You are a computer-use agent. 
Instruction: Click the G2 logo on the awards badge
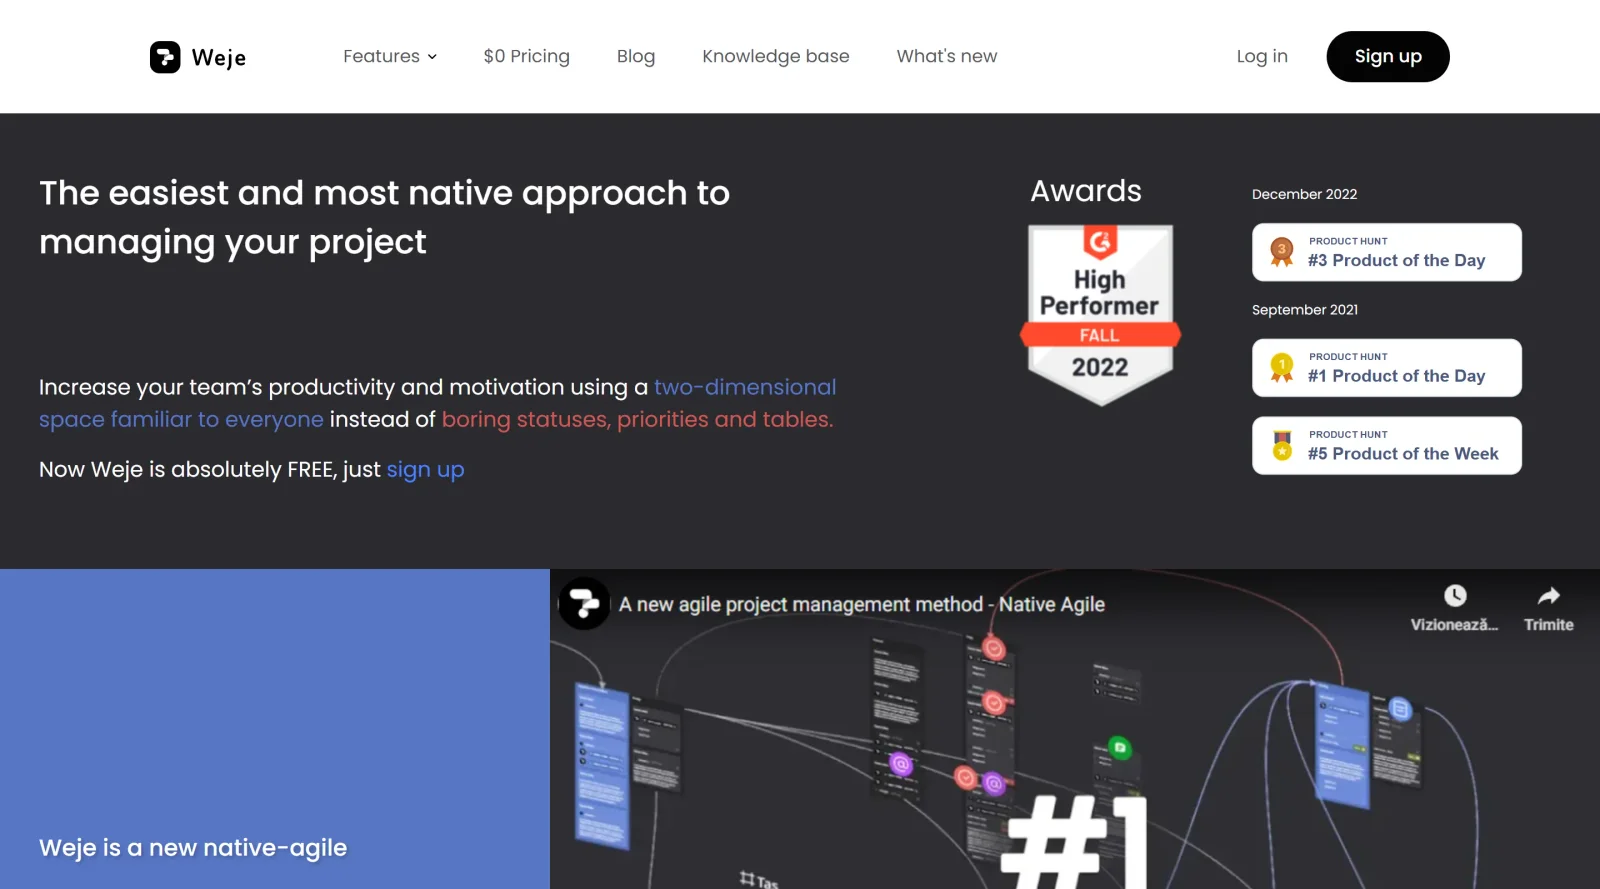tap(1100, 241)
